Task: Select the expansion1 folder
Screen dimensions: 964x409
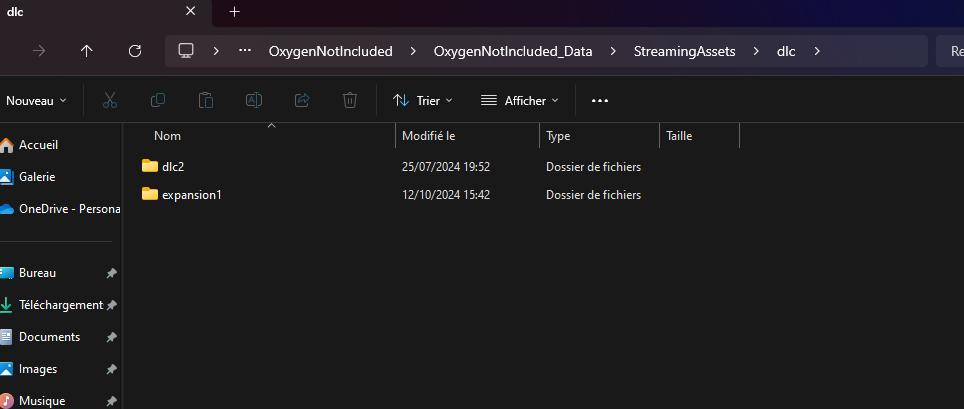Action: click(191, 194)
